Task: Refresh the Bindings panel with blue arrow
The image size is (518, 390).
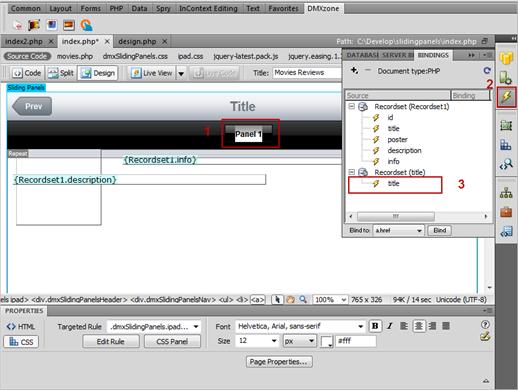Action: click(x=487, y=70)
